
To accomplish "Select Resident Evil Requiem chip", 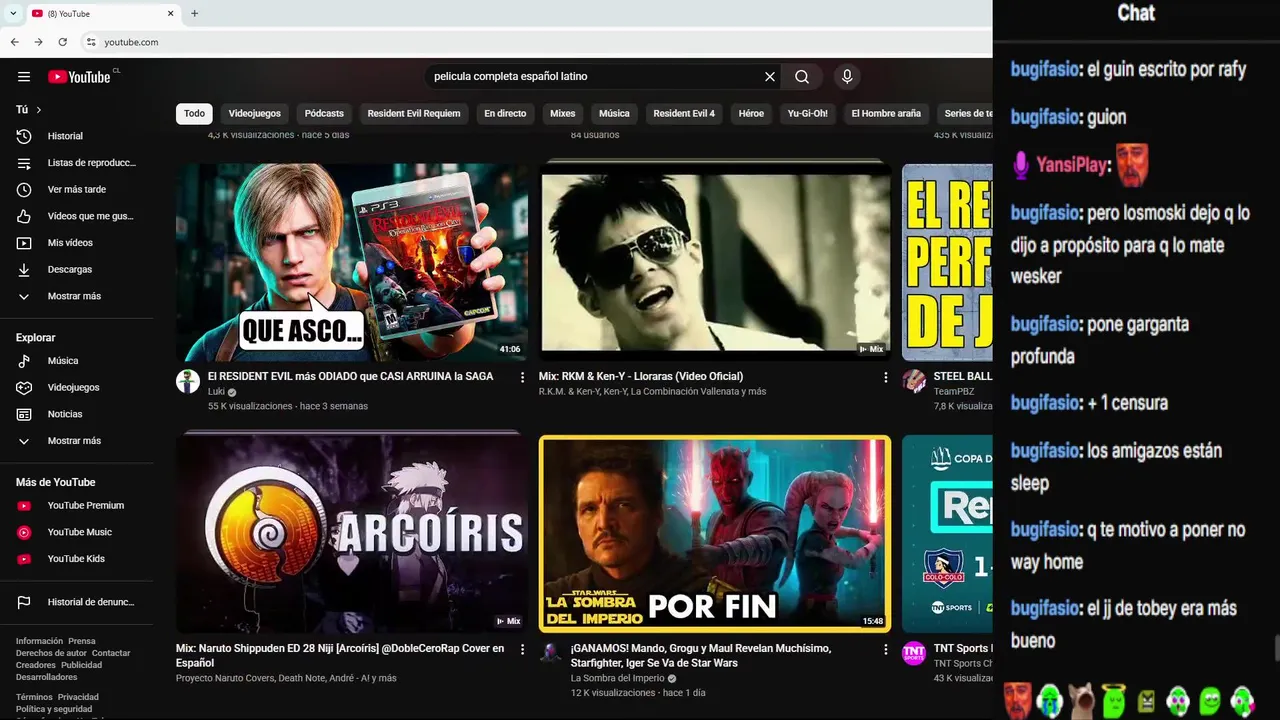I will click(414, 113).
